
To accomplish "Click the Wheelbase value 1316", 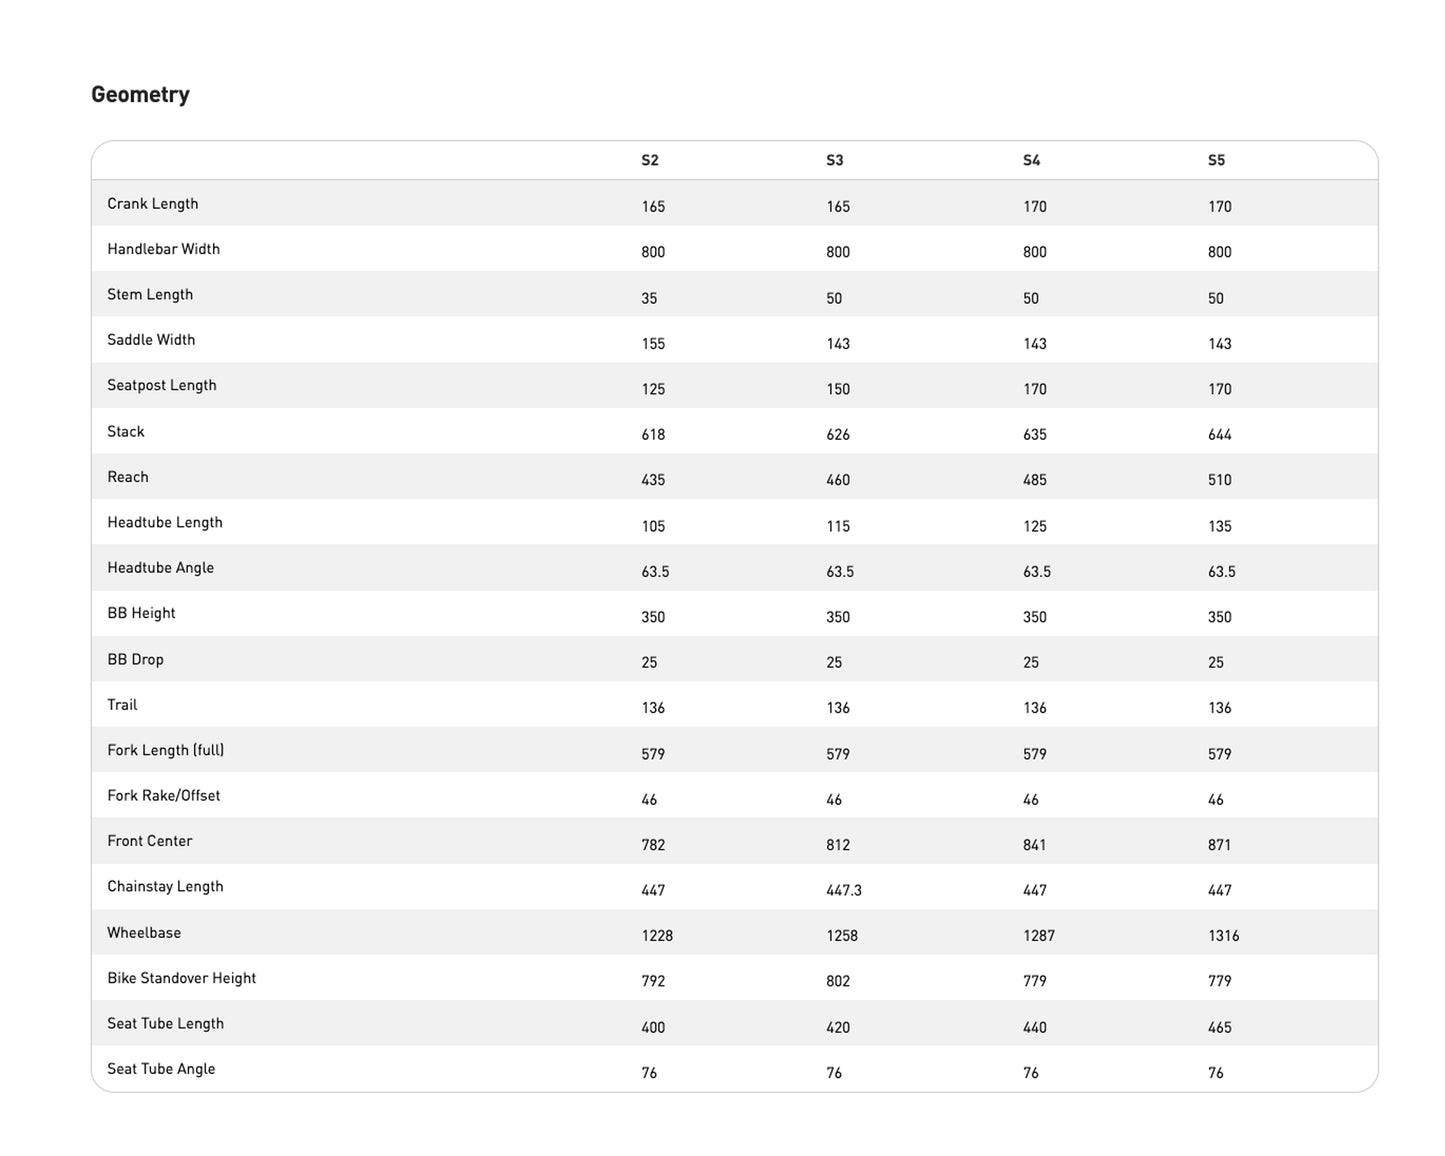I will pyautogui.click(x=1223, y=936).
